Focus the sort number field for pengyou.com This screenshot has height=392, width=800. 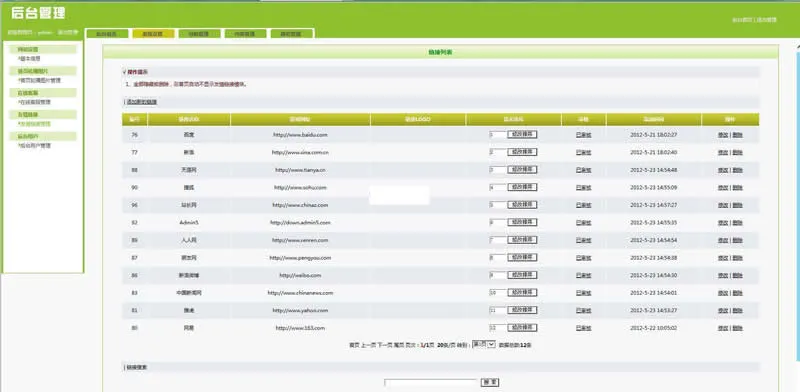(x=497, y=258)
